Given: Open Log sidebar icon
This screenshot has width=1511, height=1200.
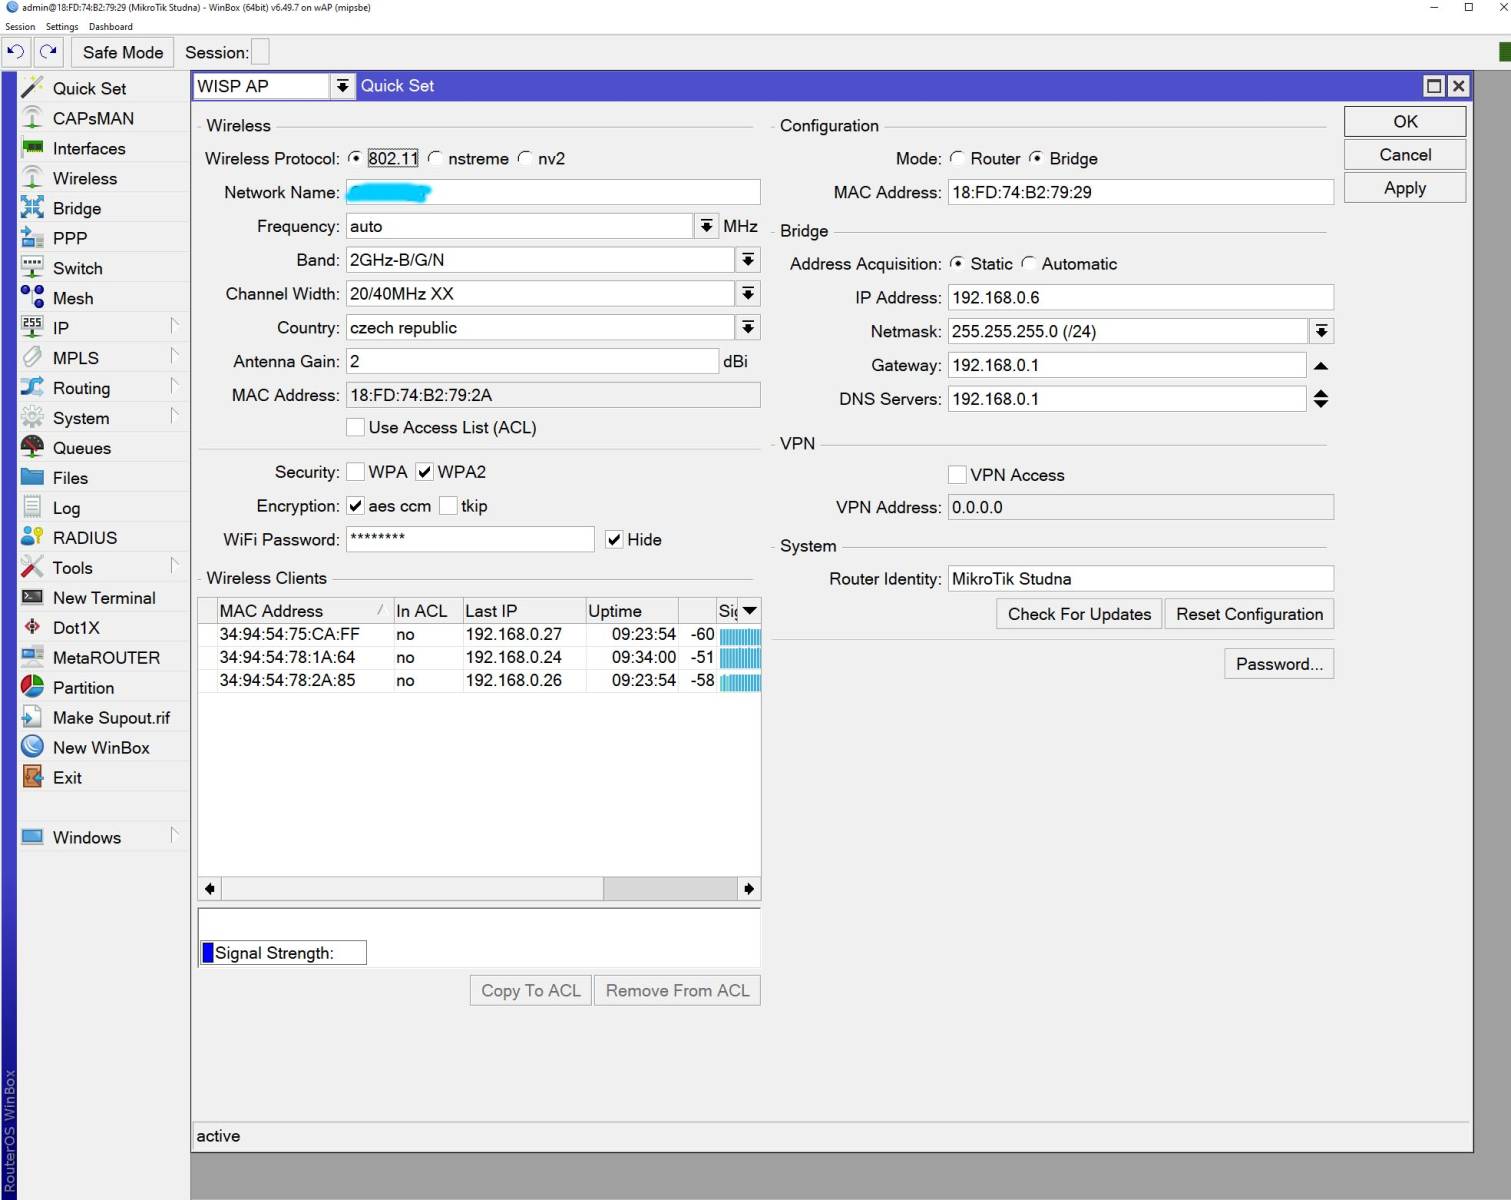Looking at the screenshot, I should click(32, 507).
